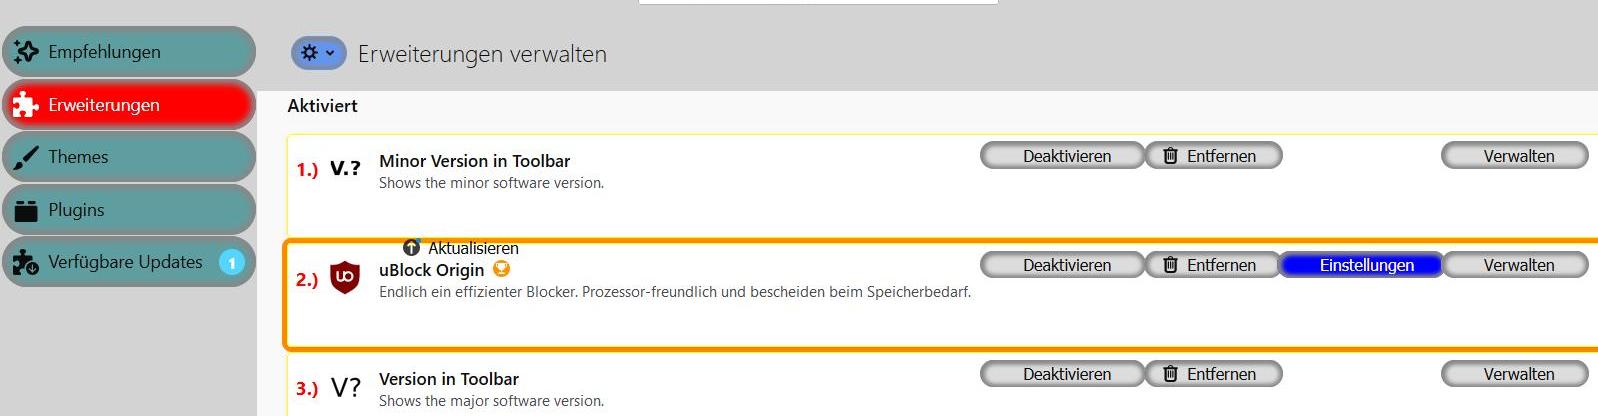Image resolution: width=1598 pixels, height=416 pixels.
Task: Switch to the Themes category
Action: pos(128,157)
